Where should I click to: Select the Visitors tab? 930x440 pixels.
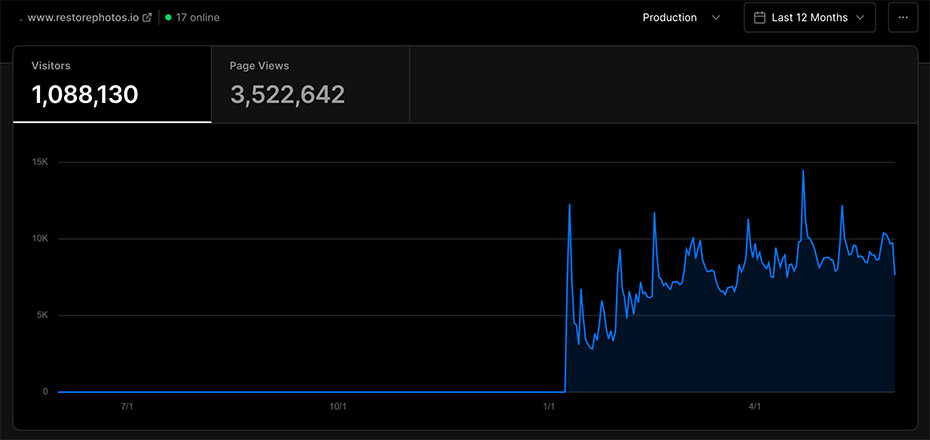coord(112,84)
